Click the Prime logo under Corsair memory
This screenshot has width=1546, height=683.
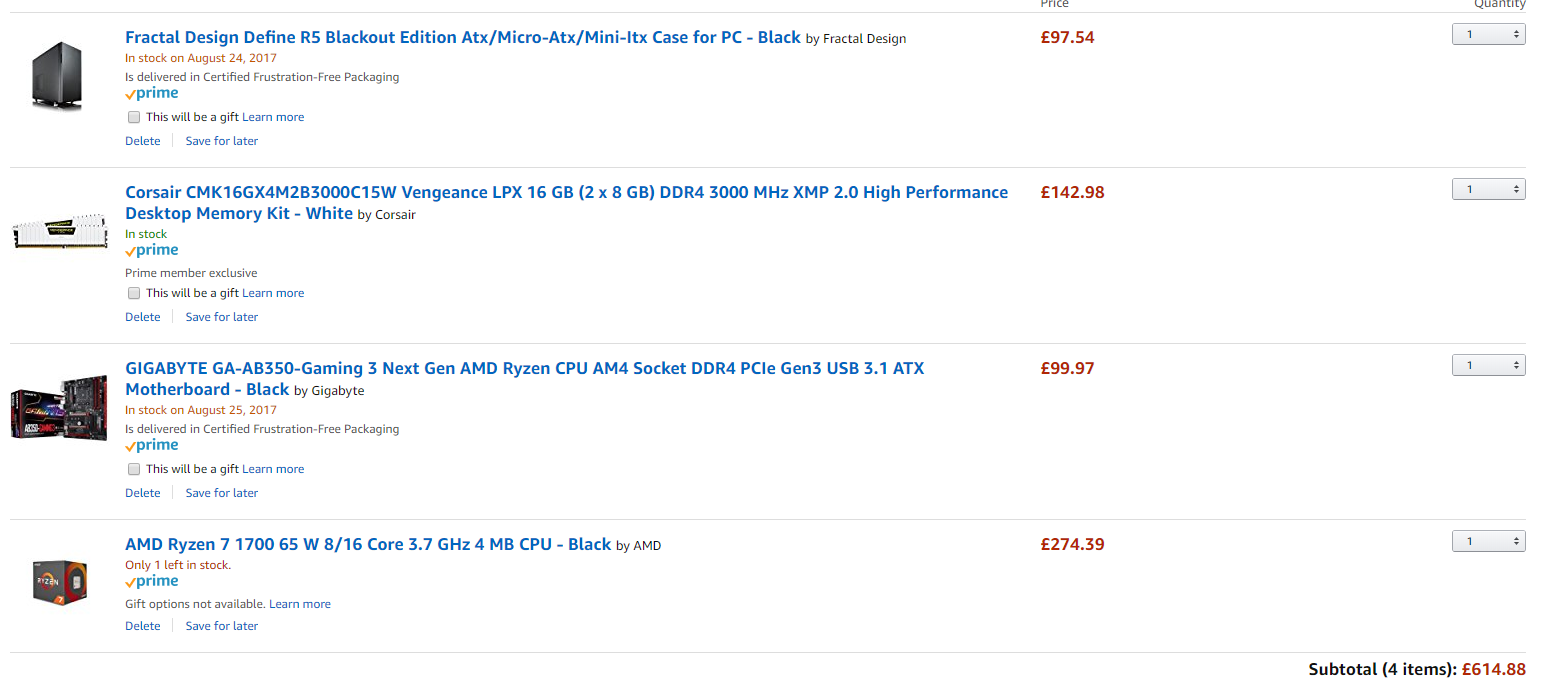point(152,250)
